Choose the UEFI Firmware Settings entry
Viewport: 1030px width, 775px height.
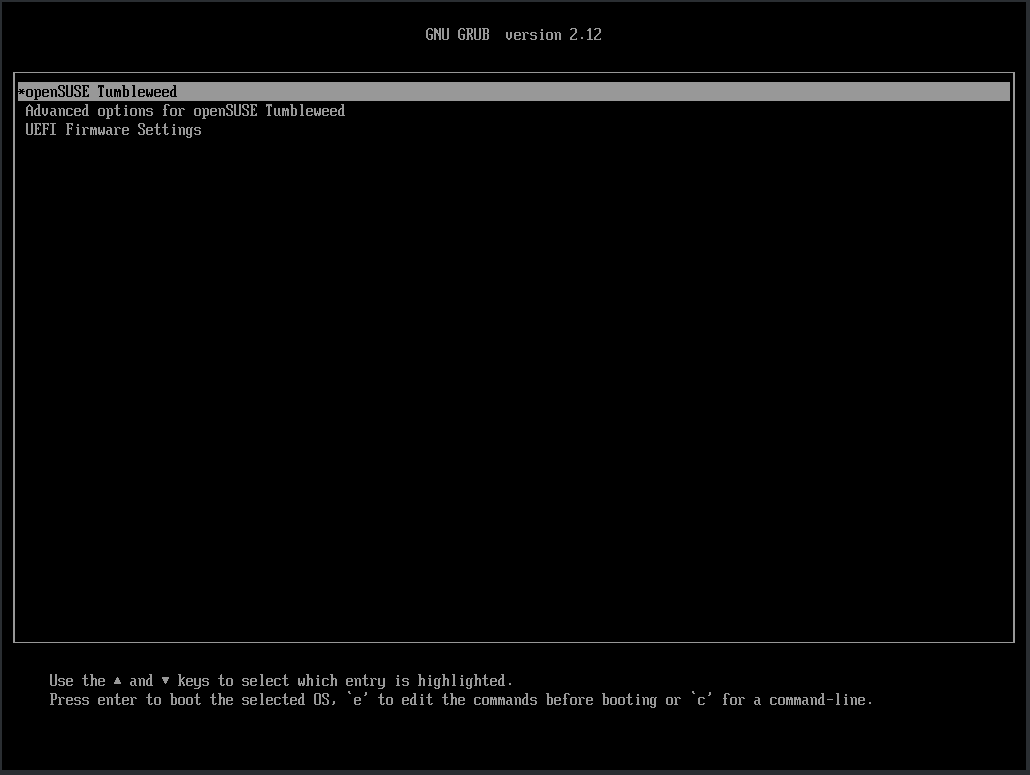coord(113,129)
